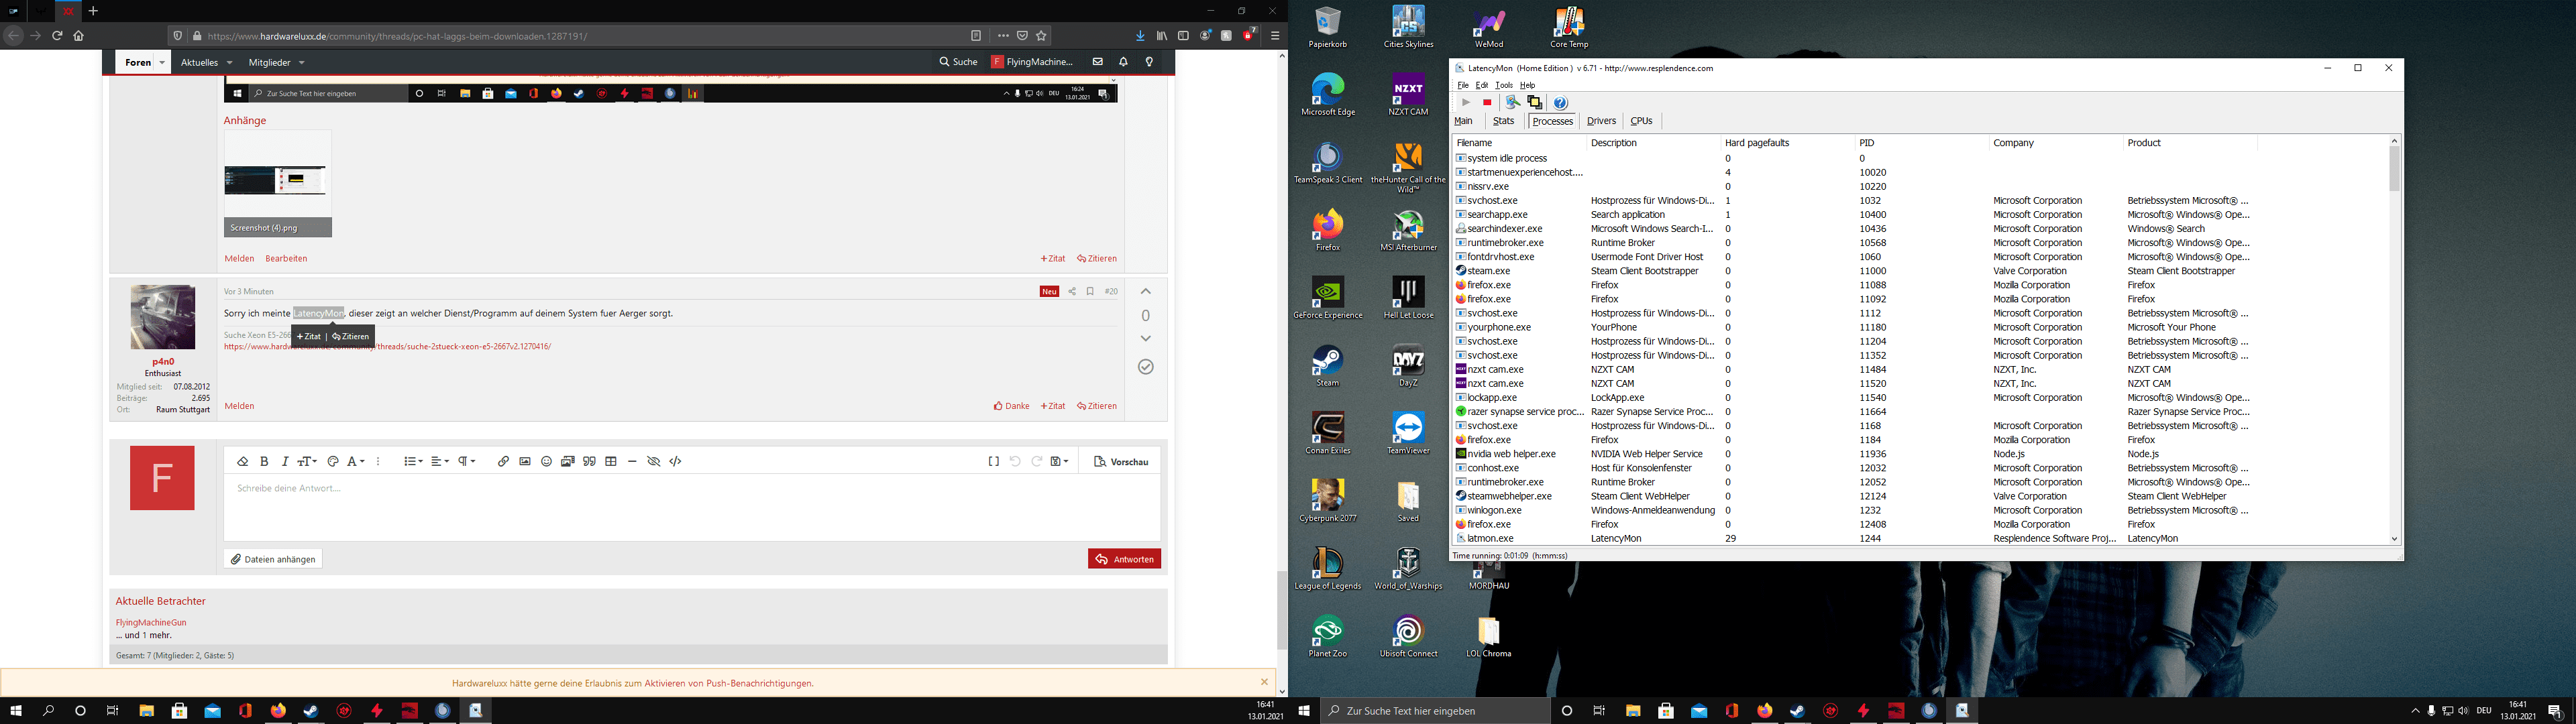Switch to the Stats tab in LatencyMon
This screenshot has height=724, width=2576.
(1504, 121)
